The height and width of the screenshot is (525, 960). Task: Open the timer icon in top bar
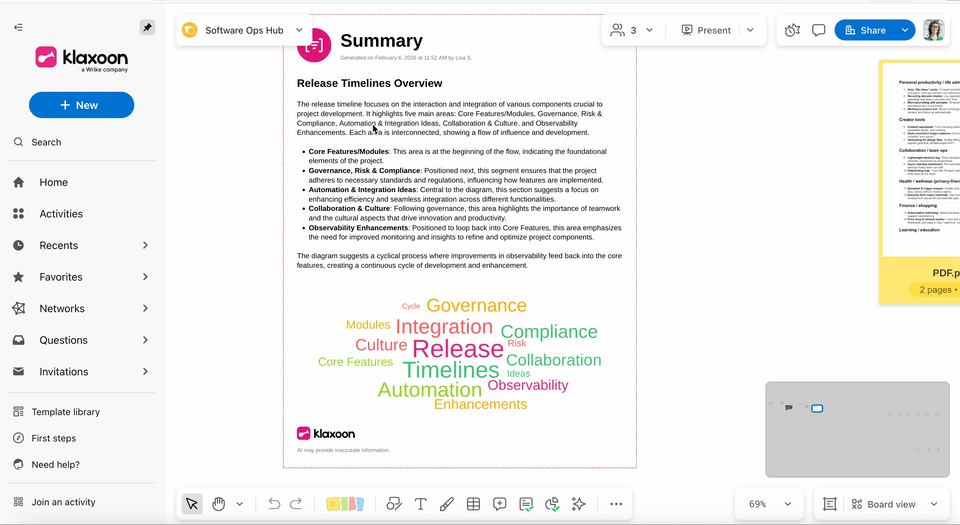pos(792,30)
